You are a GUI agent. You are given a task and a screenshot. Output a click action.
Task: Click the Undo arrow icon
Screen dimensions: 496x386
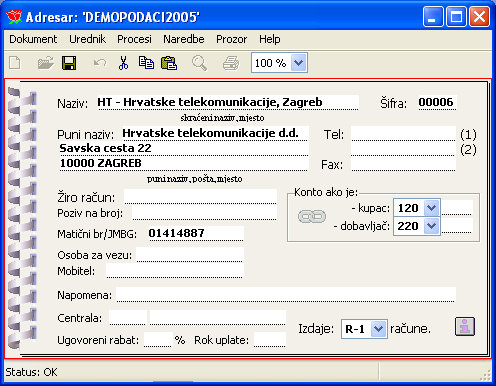[100, 63]
